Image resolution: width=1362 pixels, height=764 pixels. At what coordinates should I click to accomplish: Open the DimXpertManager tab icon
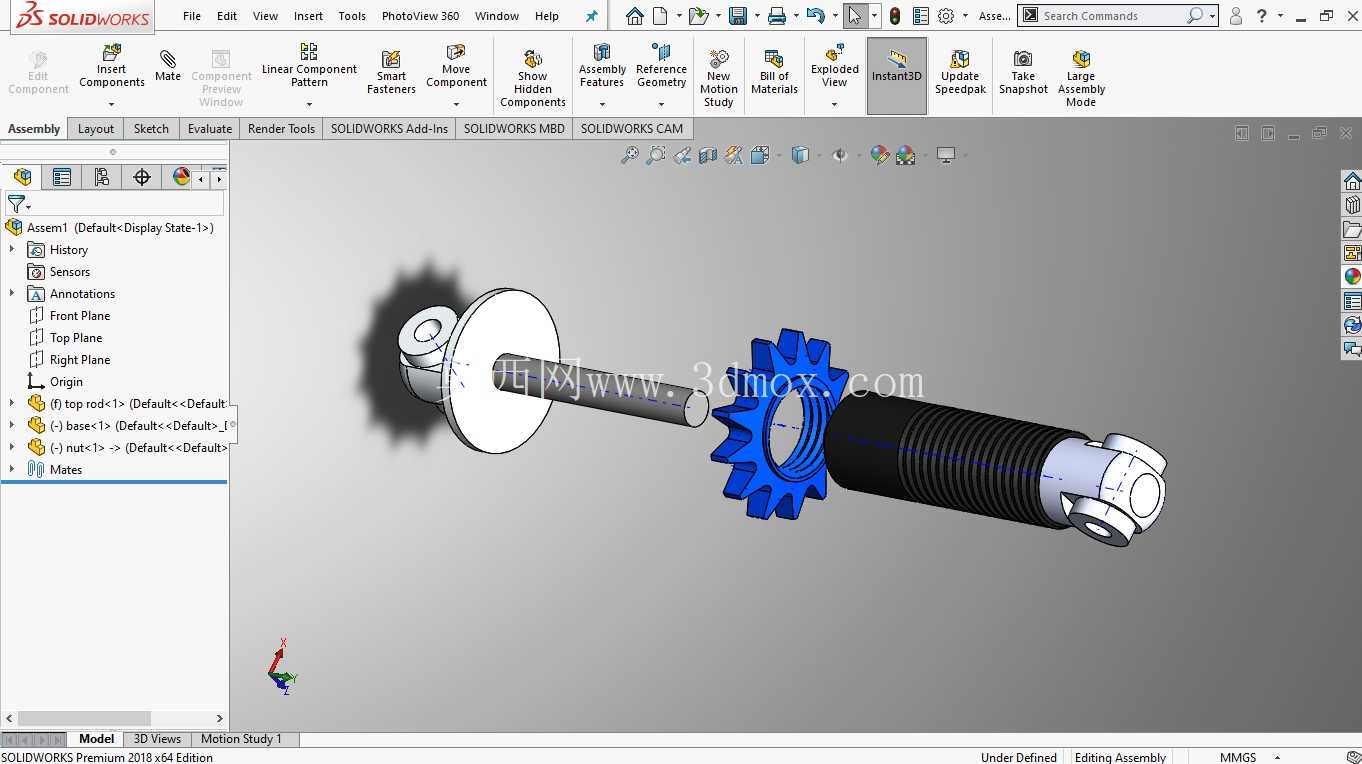point(142,177)
